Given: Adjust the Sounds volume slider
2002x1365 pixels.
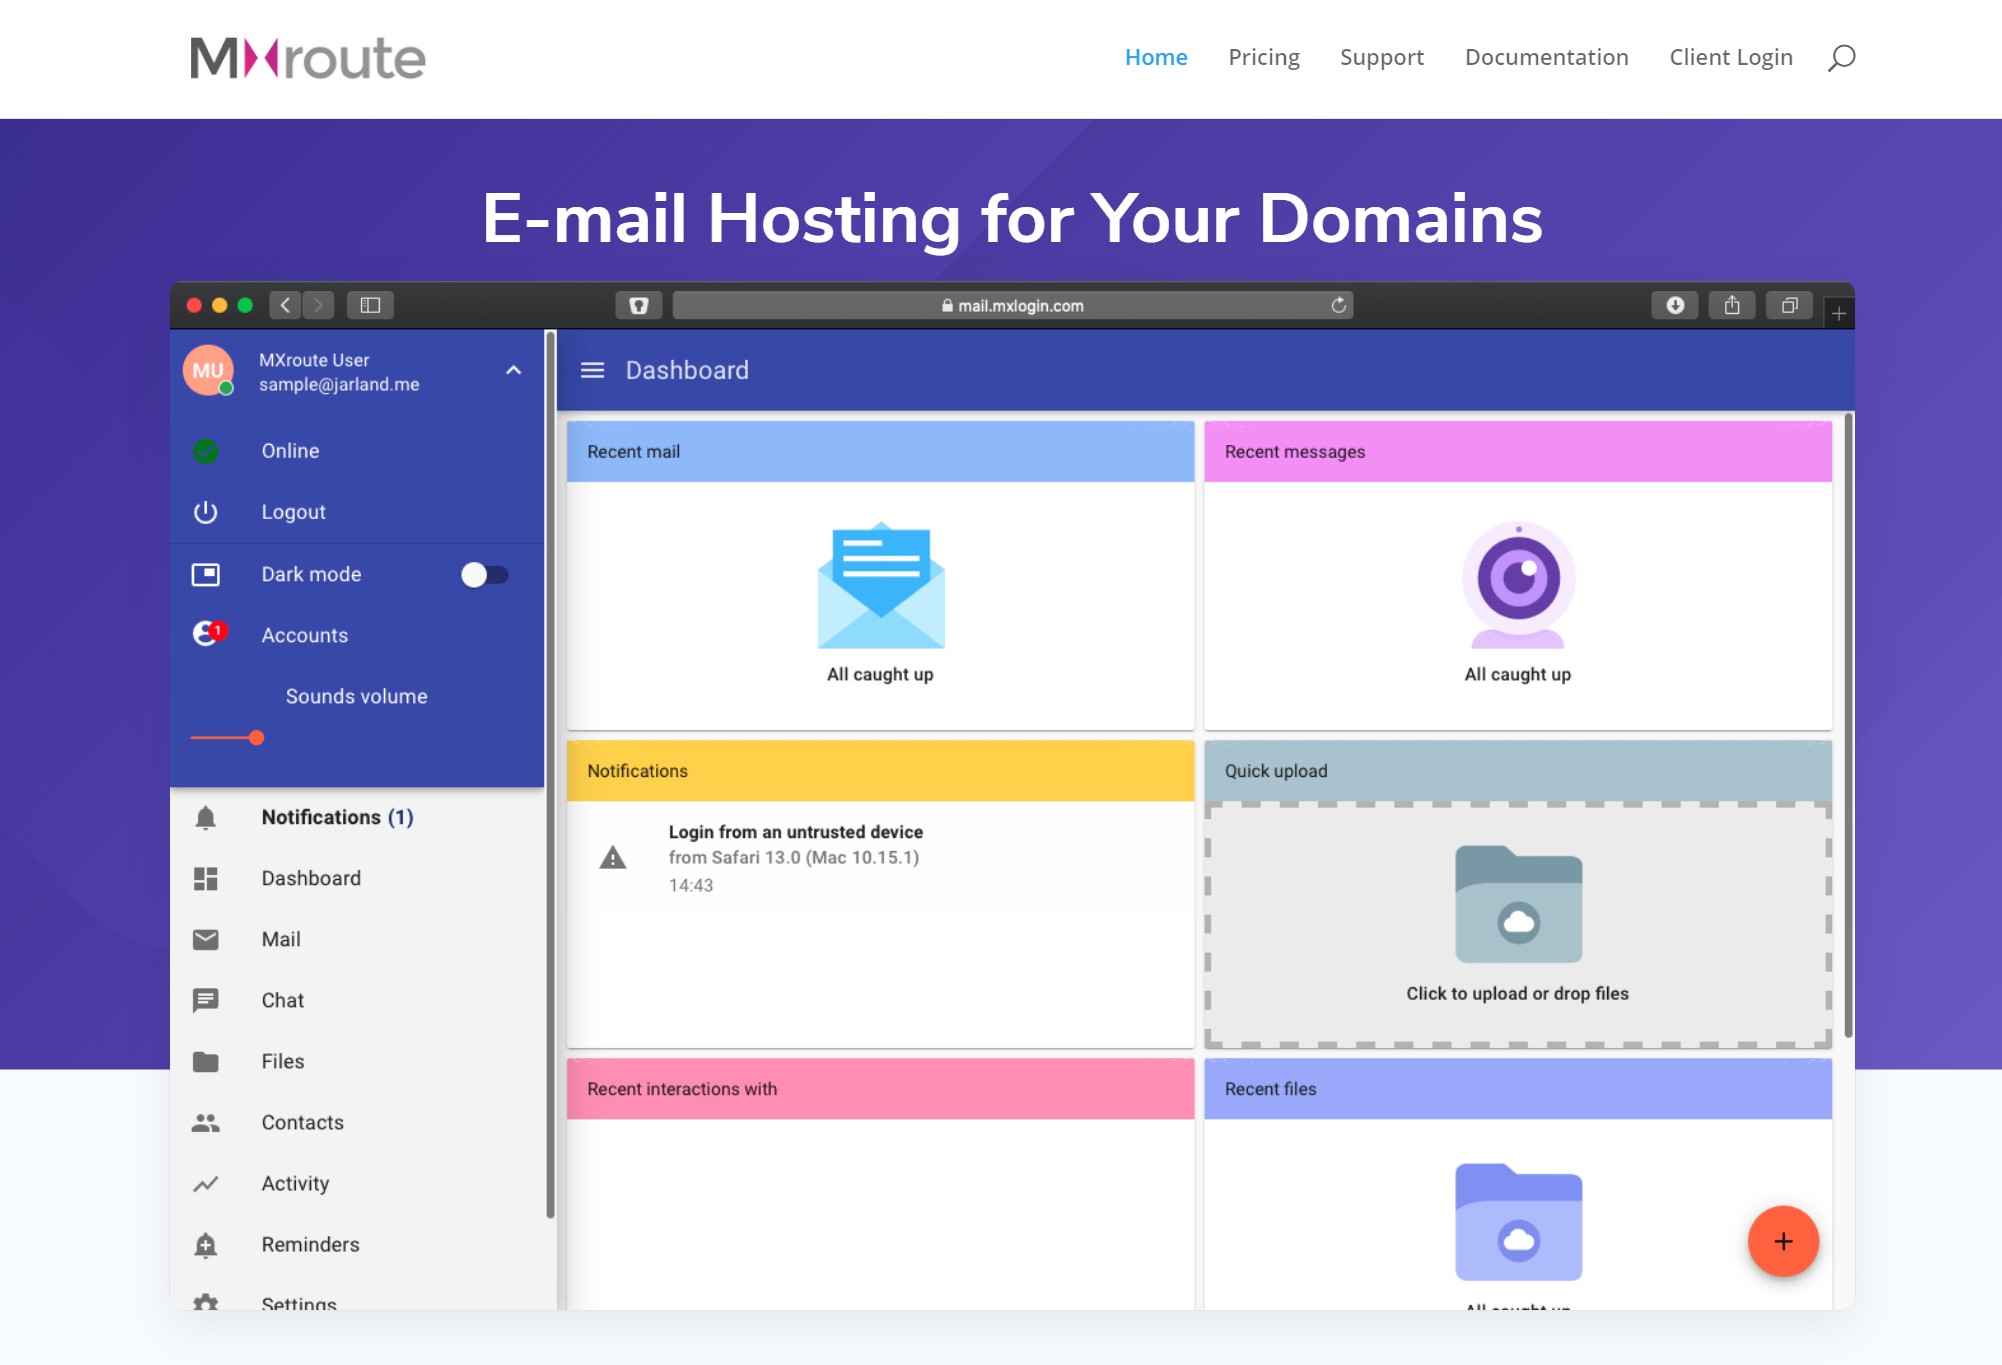Looking at the screenshot, I should (x=256, y=738).
